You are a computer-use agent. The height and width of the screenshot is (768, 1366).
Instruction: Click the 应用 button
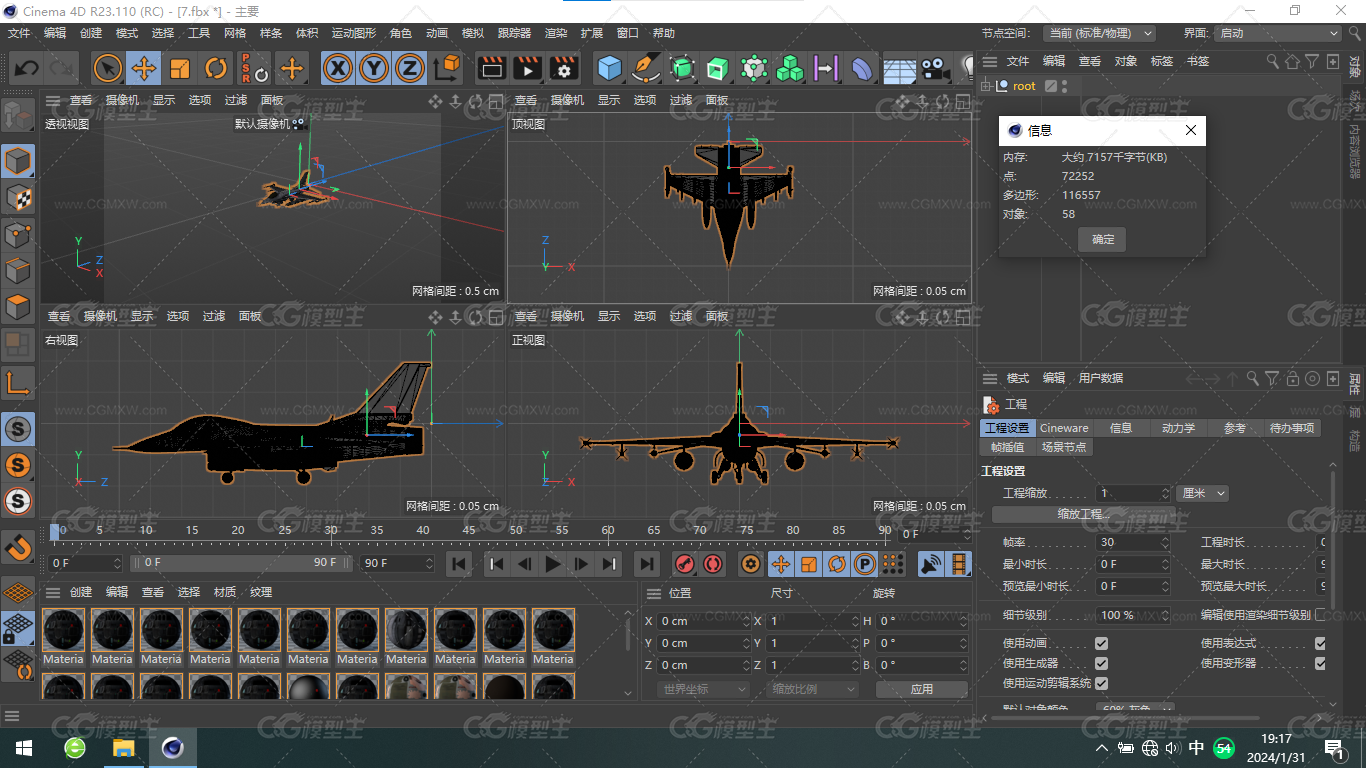921,689
